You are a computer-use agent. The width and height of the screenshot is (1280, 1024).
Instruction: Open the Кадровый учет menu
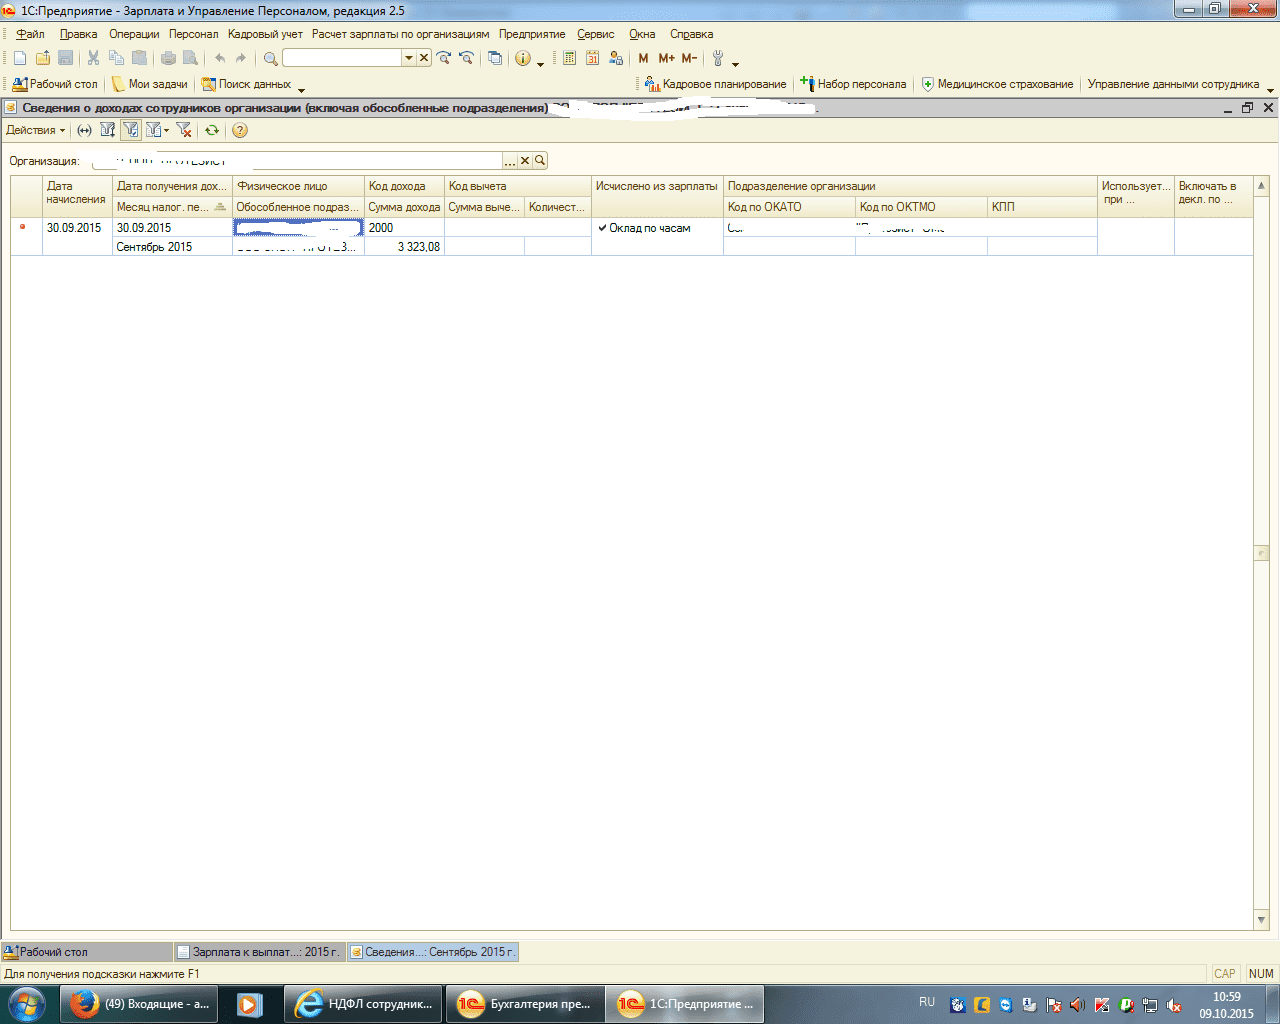click(265, 34)
